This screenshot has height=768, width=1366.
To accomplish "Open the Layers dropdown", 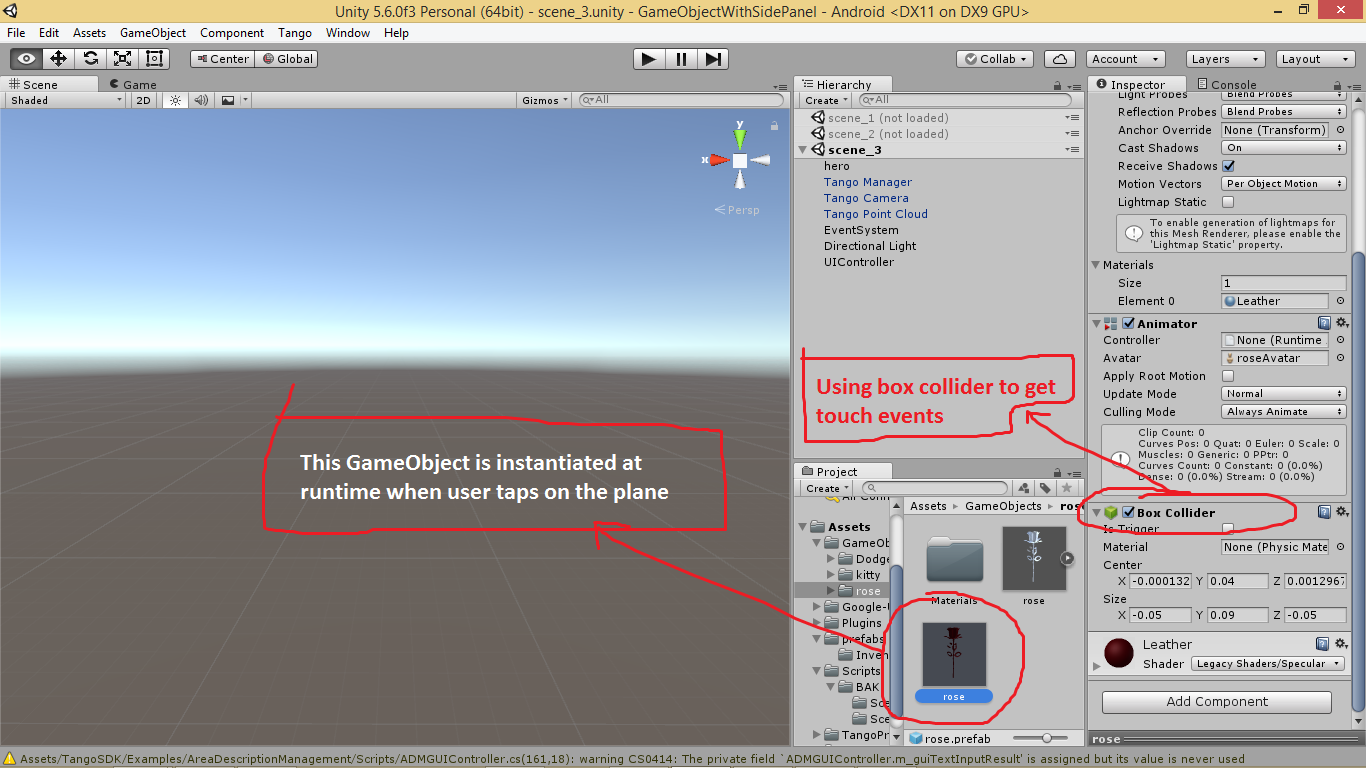I will pyautogui.click(x=1224, y=59).
